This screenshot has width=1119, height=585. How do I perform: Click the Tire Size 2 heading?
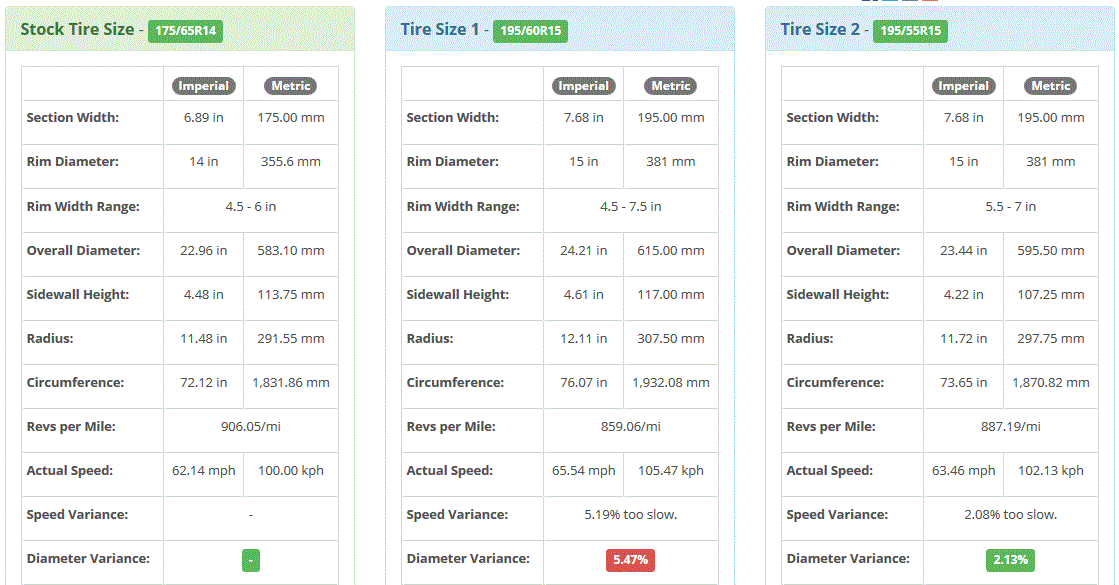820,29
